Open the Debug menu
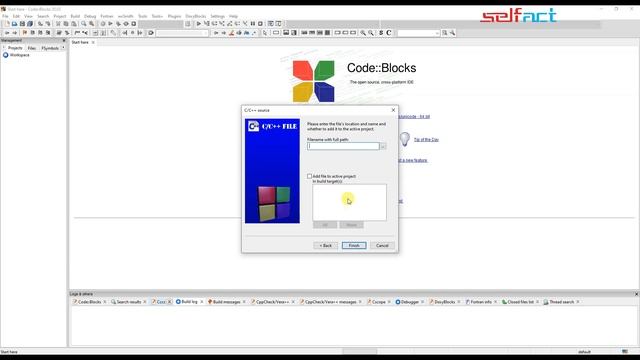The image size is (640, 360). pyautogui.click(x=90, y=16)
